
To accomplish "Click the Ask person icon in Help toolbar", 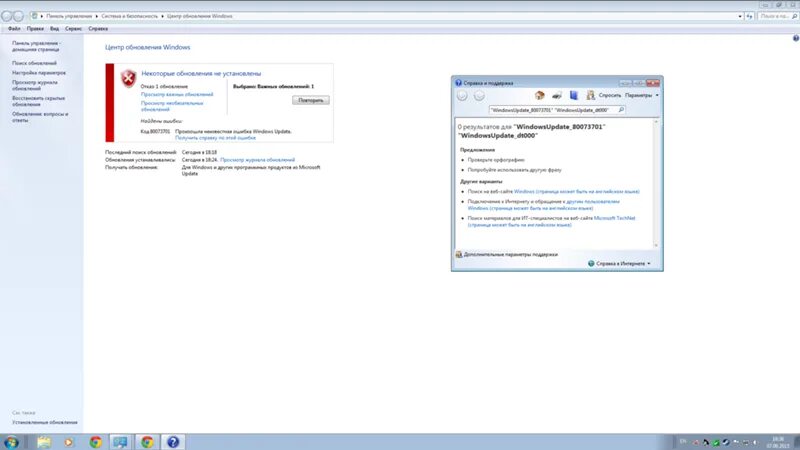I will (590, 95).
